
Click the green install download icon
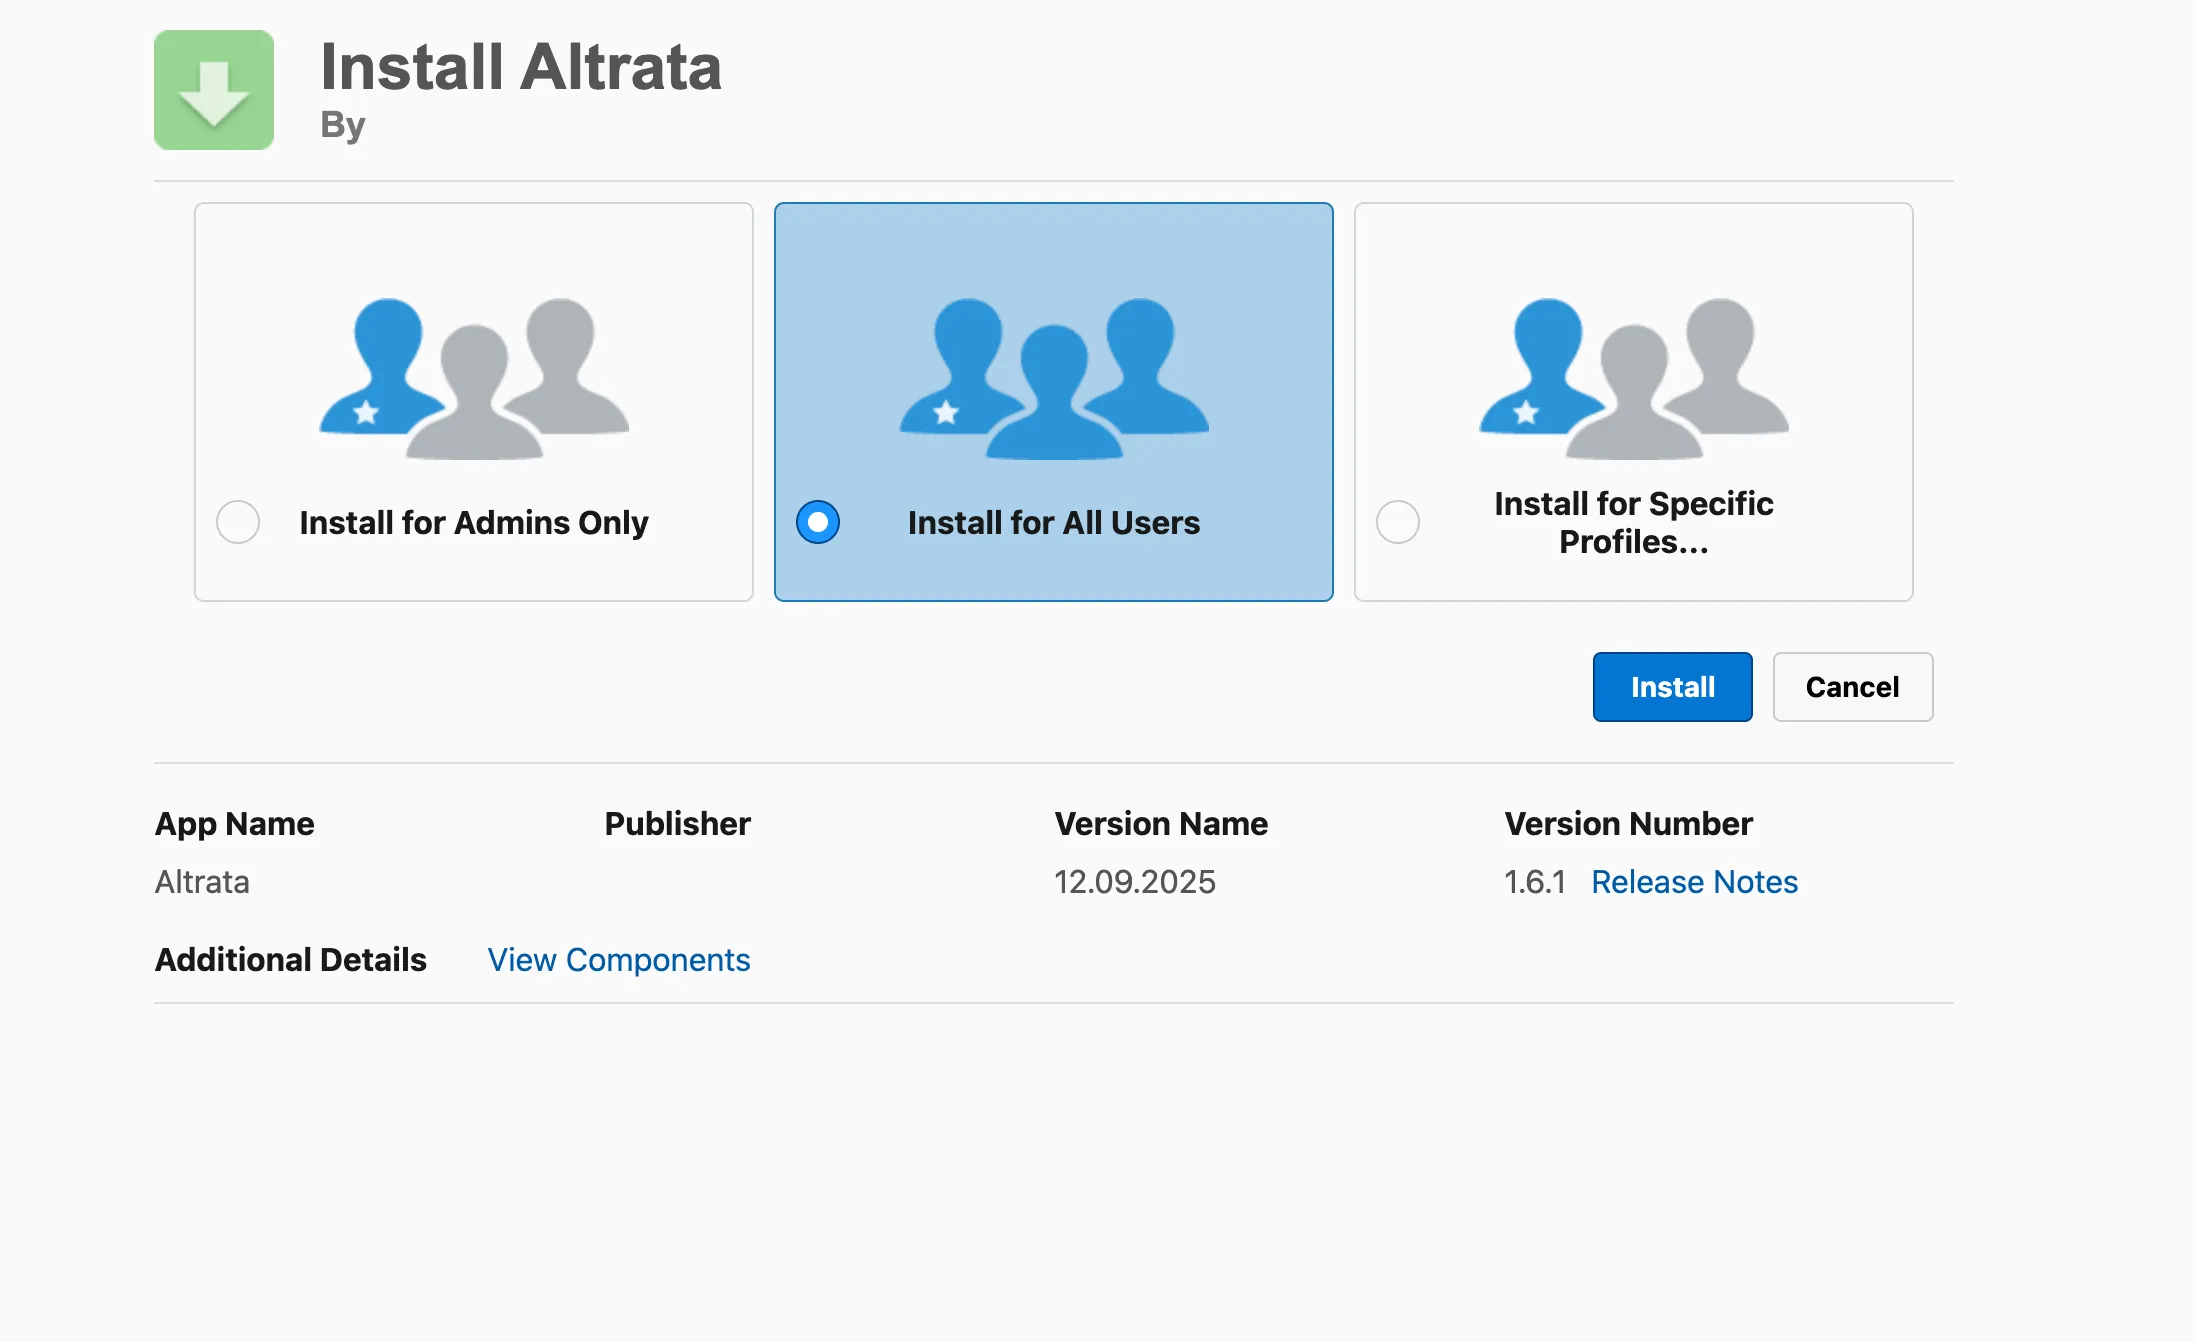pyautogui.click(x=214, y=90)
